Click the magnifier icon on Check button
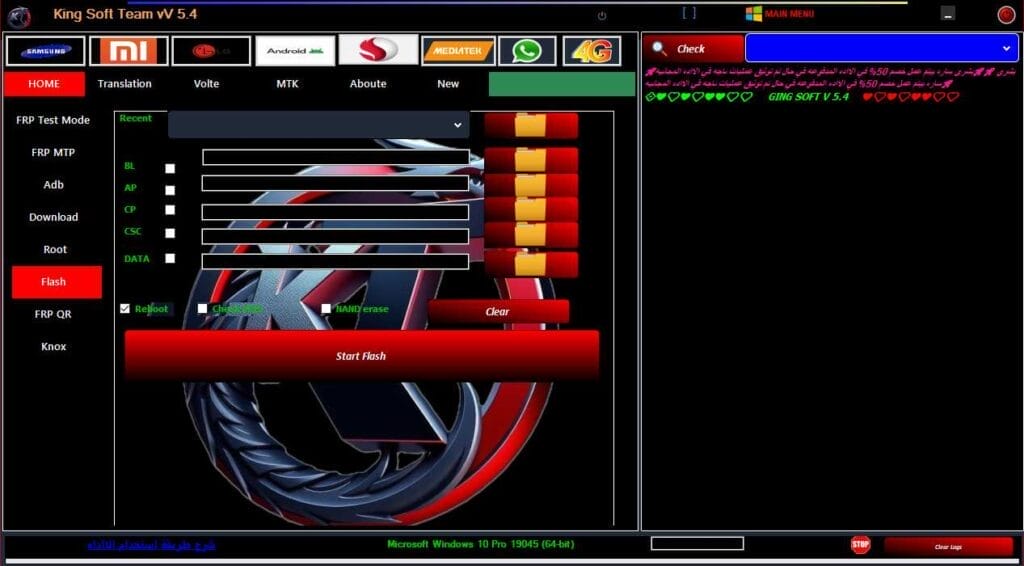This screenshot has width=1024, height=566. tap(660, 49)
